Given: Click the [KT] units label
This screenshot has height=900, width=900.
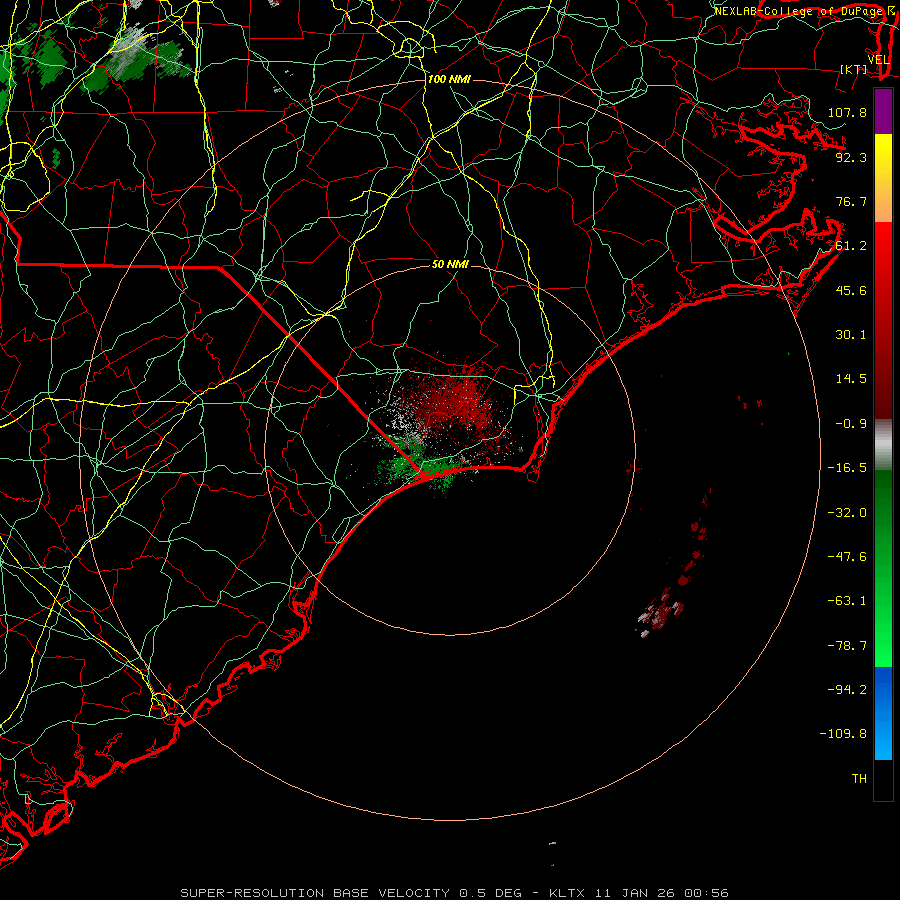Looking at the screenshot, I should (x=854, y=69).
